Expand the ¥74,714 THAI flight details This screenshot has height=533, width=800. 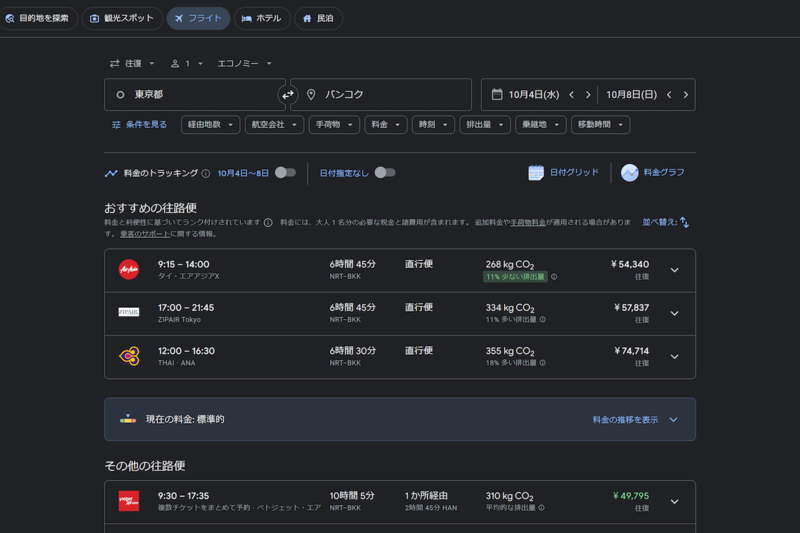(674, 357)
